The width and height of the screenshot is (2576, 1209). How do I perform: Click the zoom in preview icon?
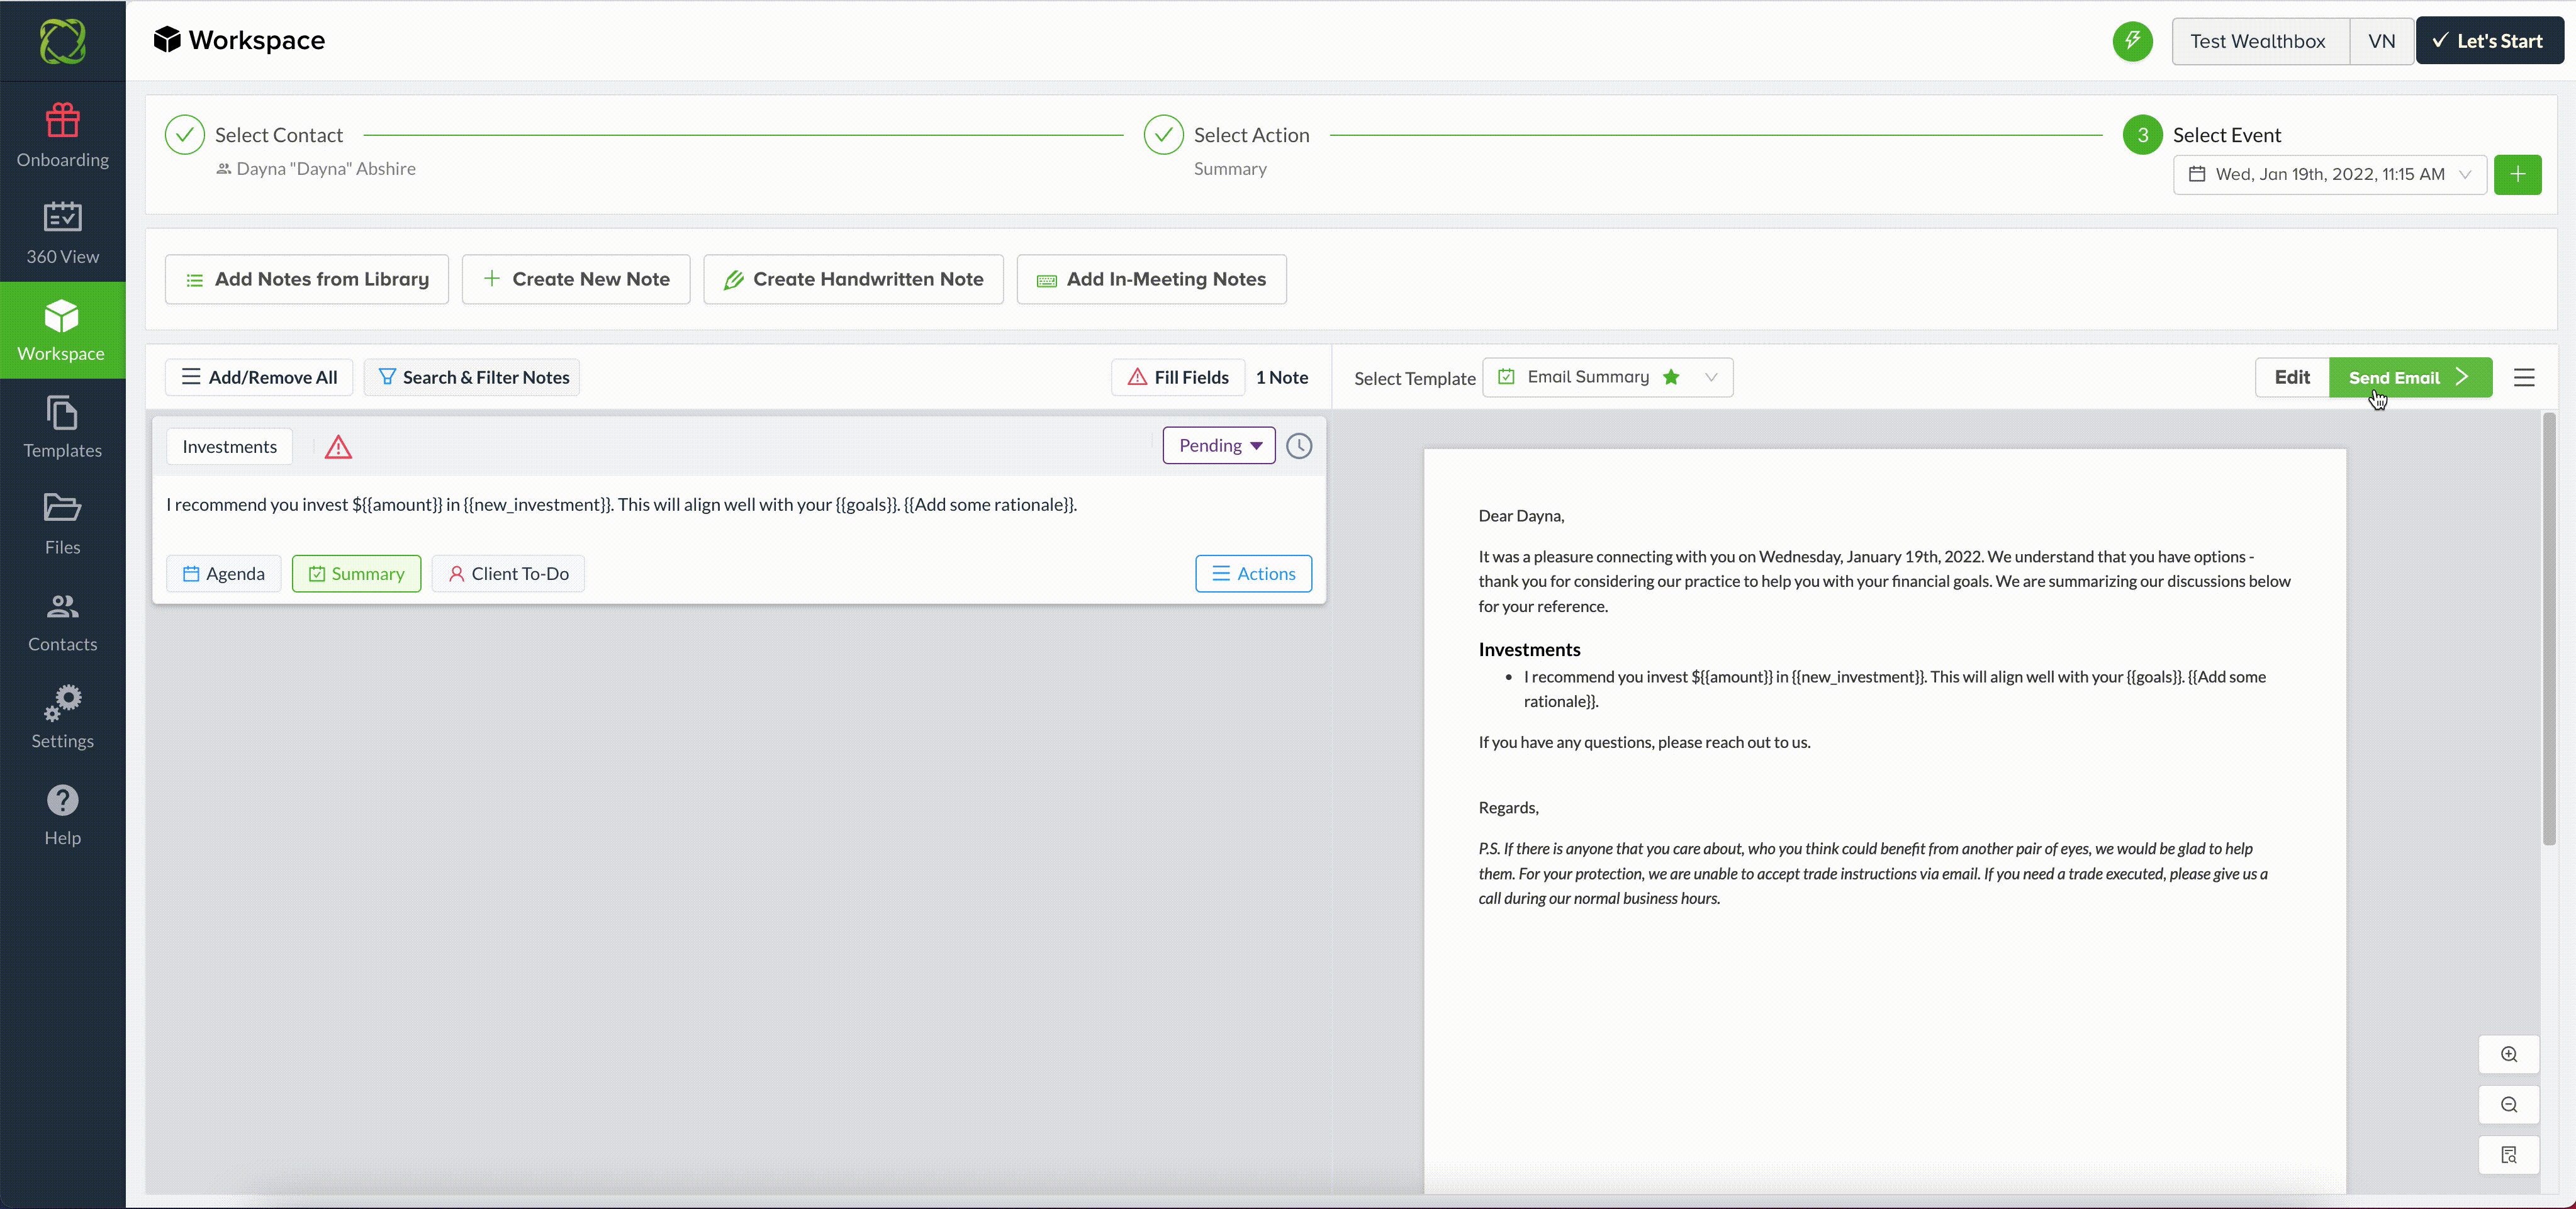(x=2508, y=1054)
